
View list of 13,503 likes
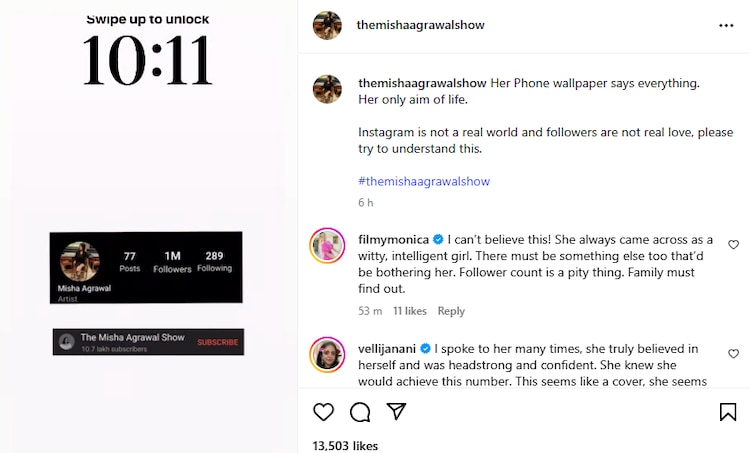345,445
